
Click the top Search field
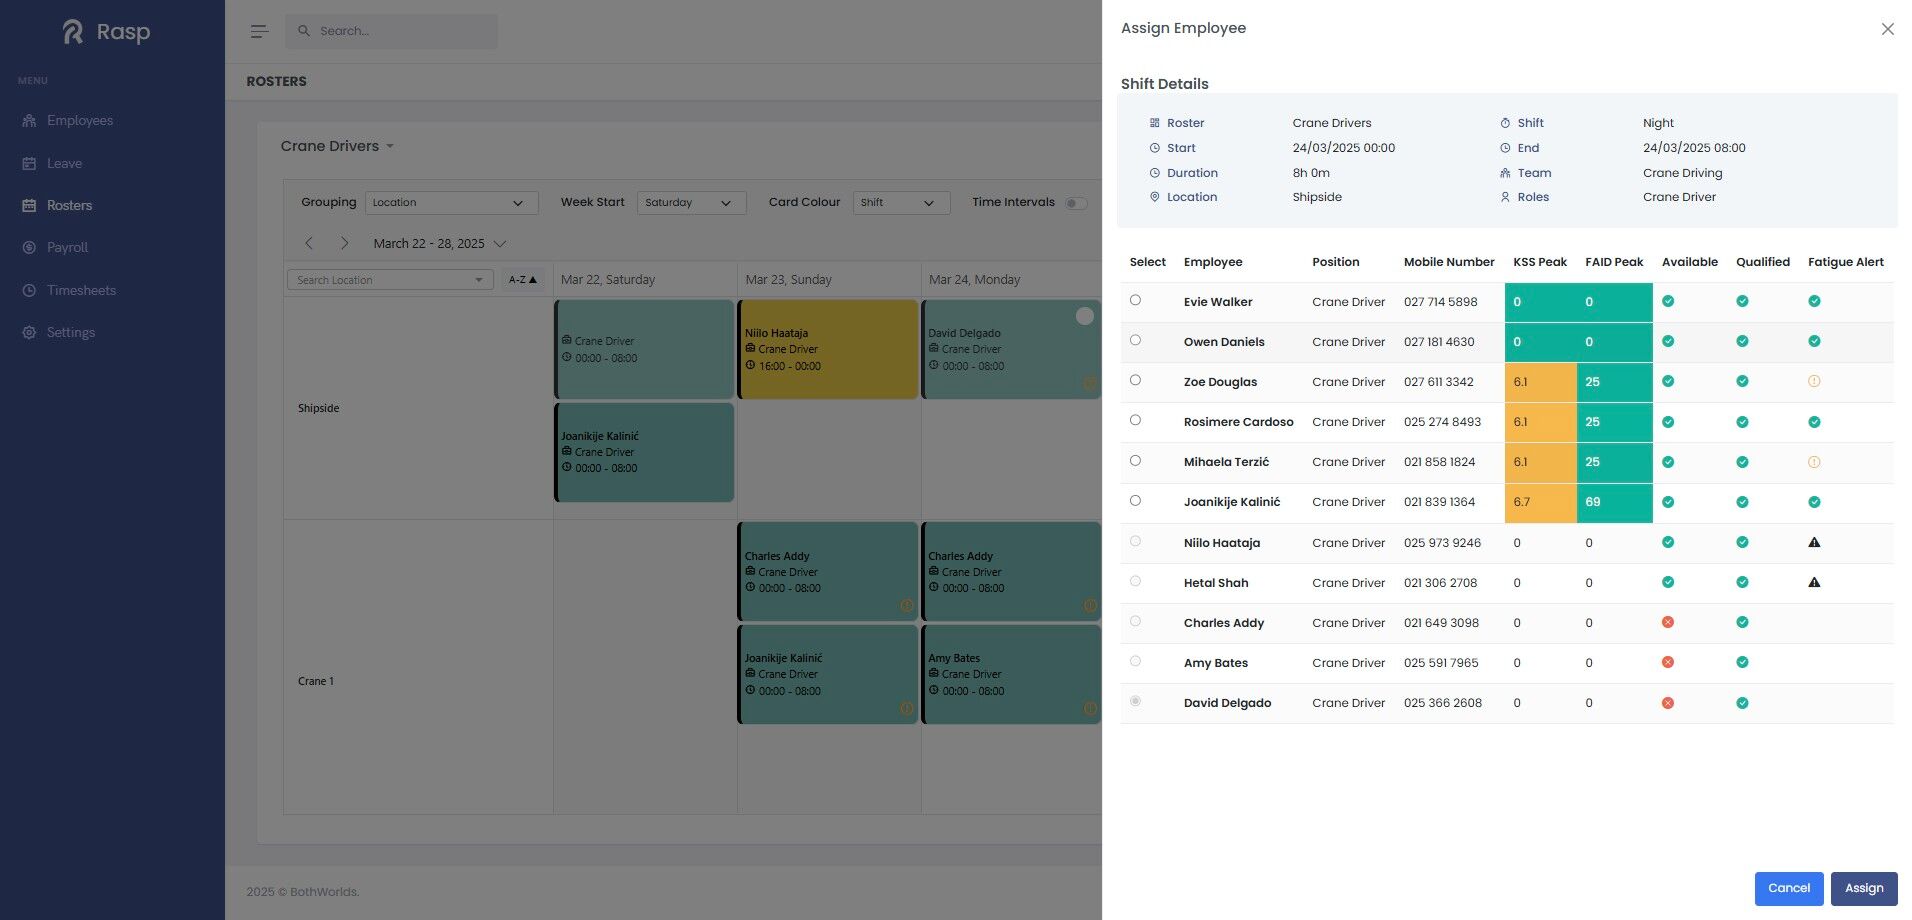click(391, 31)
